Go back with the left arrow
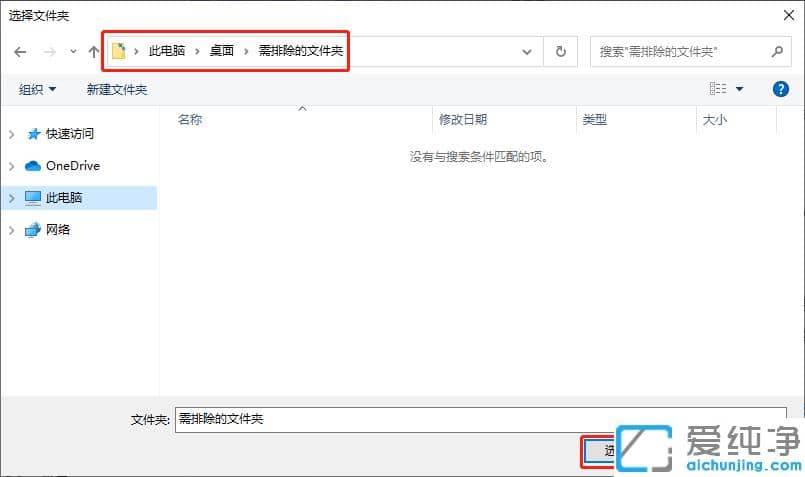805x477 pixels. coord(20,51)
